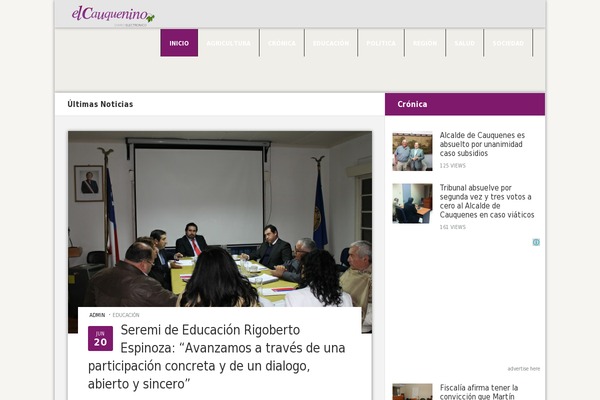Image resolution: width=600 pixels, height=400 pixels.
Task: Open 'Tribunal absuelve por segunda vez' headline
Action: (x=487, y=201)
